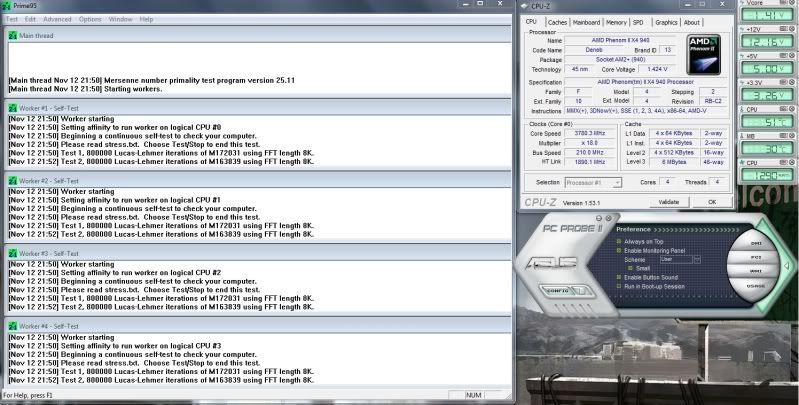Toggle Enable Button Sound checkbox
Viewport: 799px width, 405px height.
(619, 277)
